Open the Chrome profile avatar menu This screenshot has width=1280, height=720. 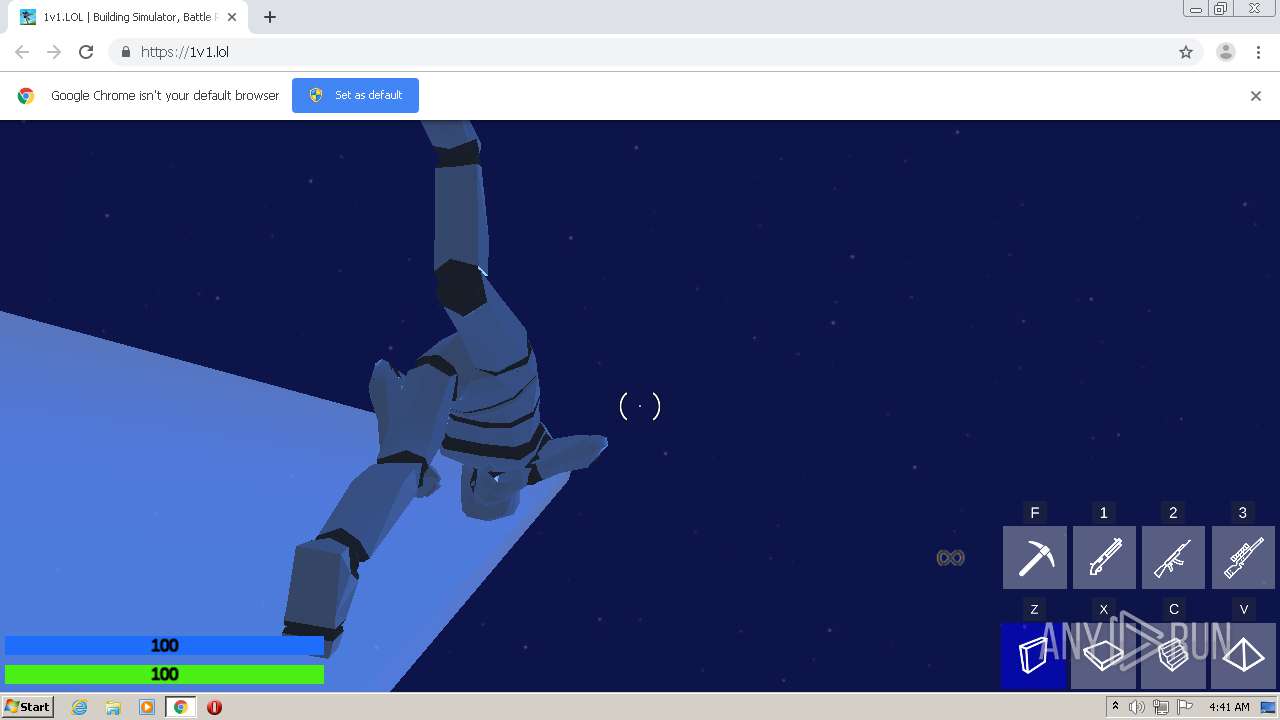click(1226, 52)
